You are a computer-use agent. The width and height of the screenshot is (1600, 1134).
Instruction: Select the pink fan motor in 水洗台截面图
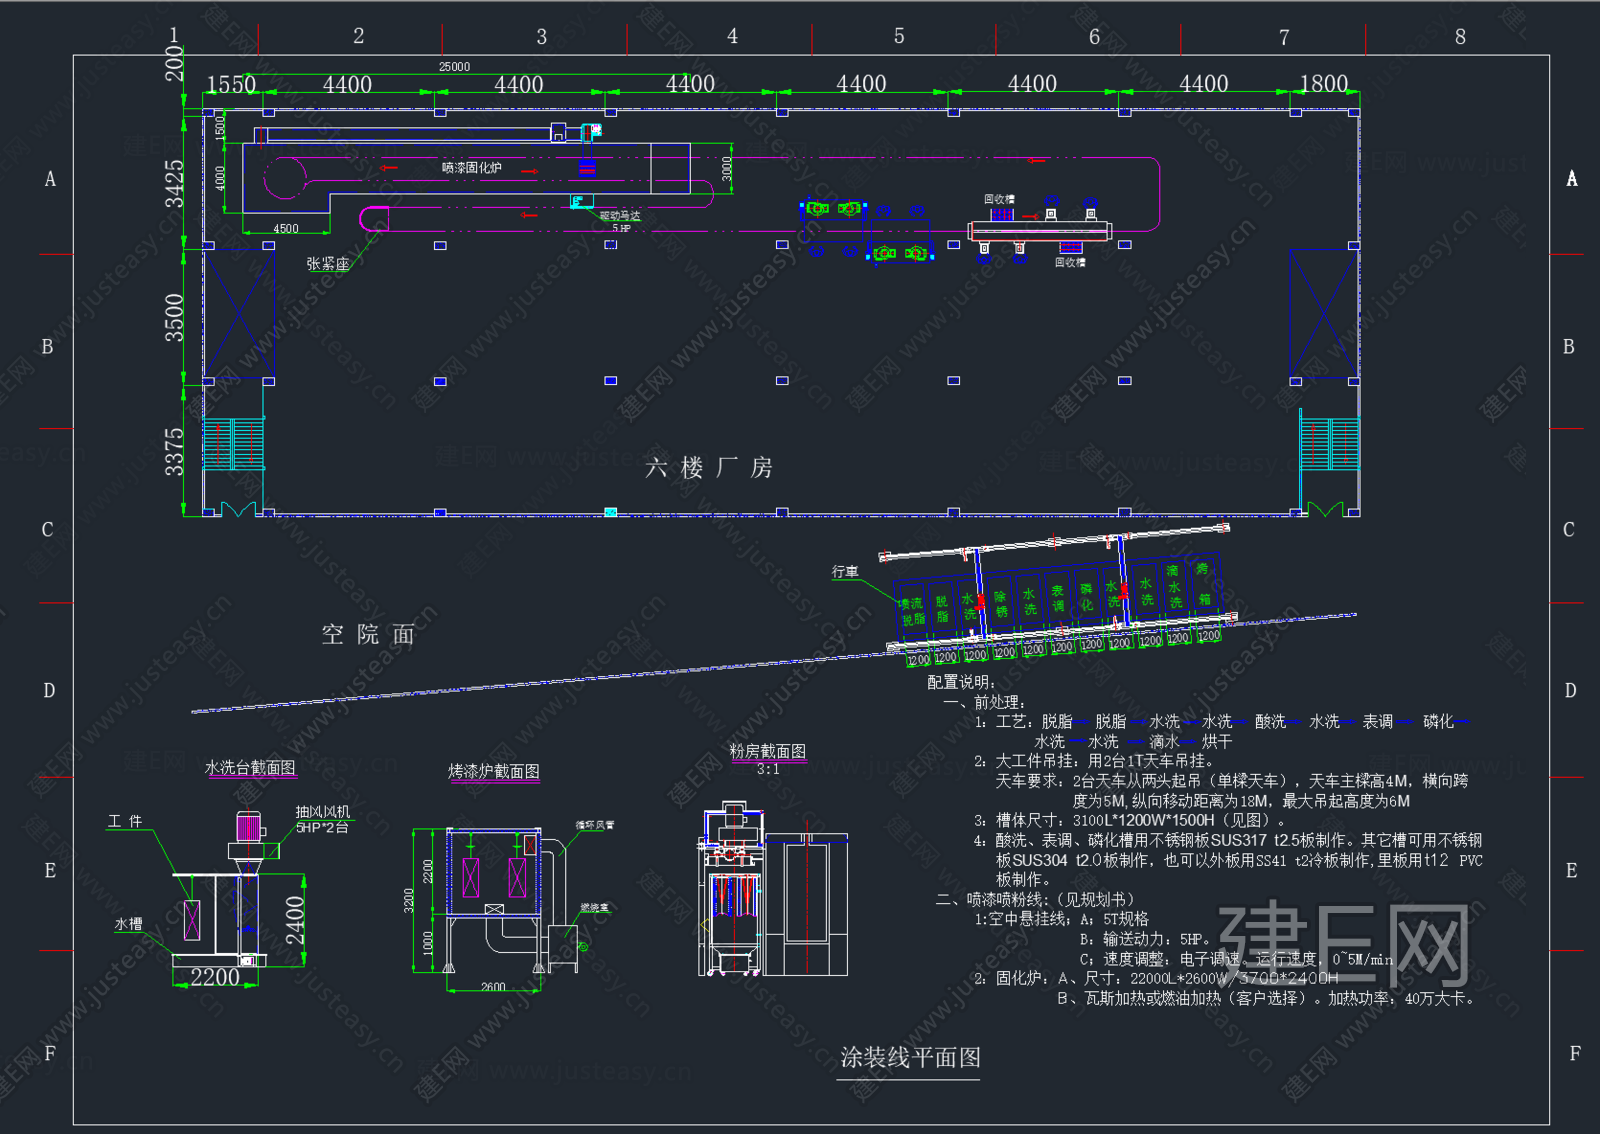point(248,827)
